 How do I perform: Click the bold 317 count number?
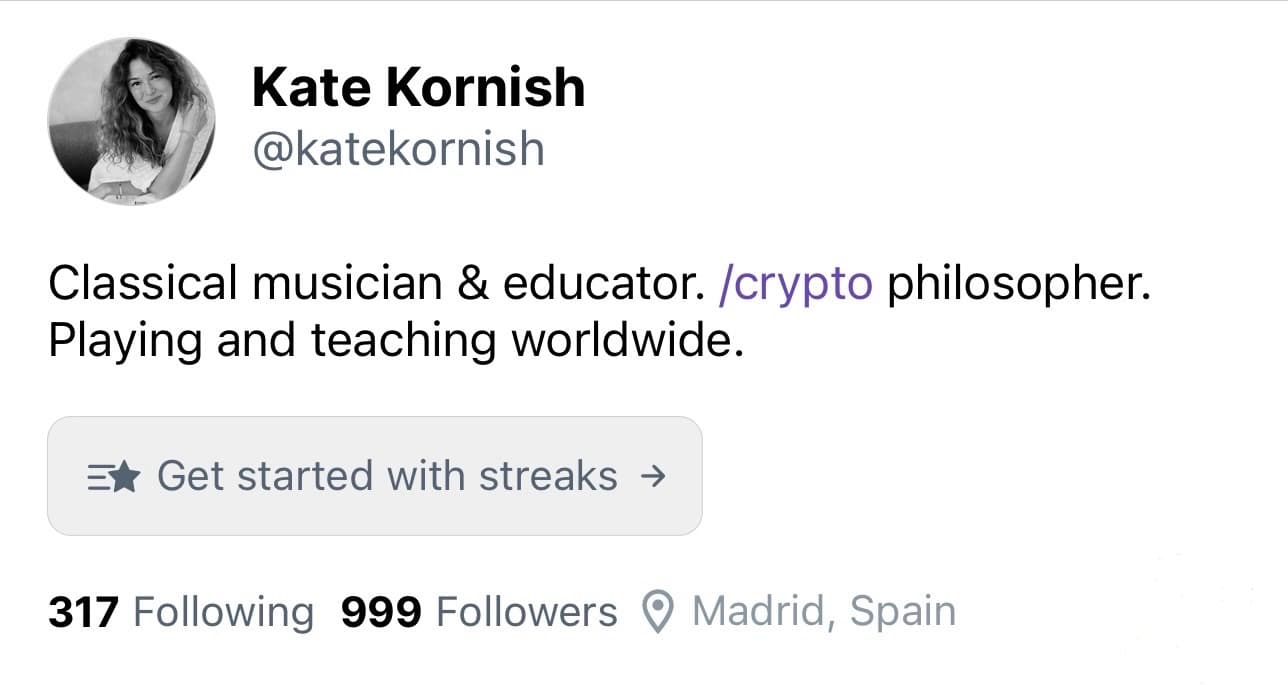pyautogui.click(x=84, y=612)
